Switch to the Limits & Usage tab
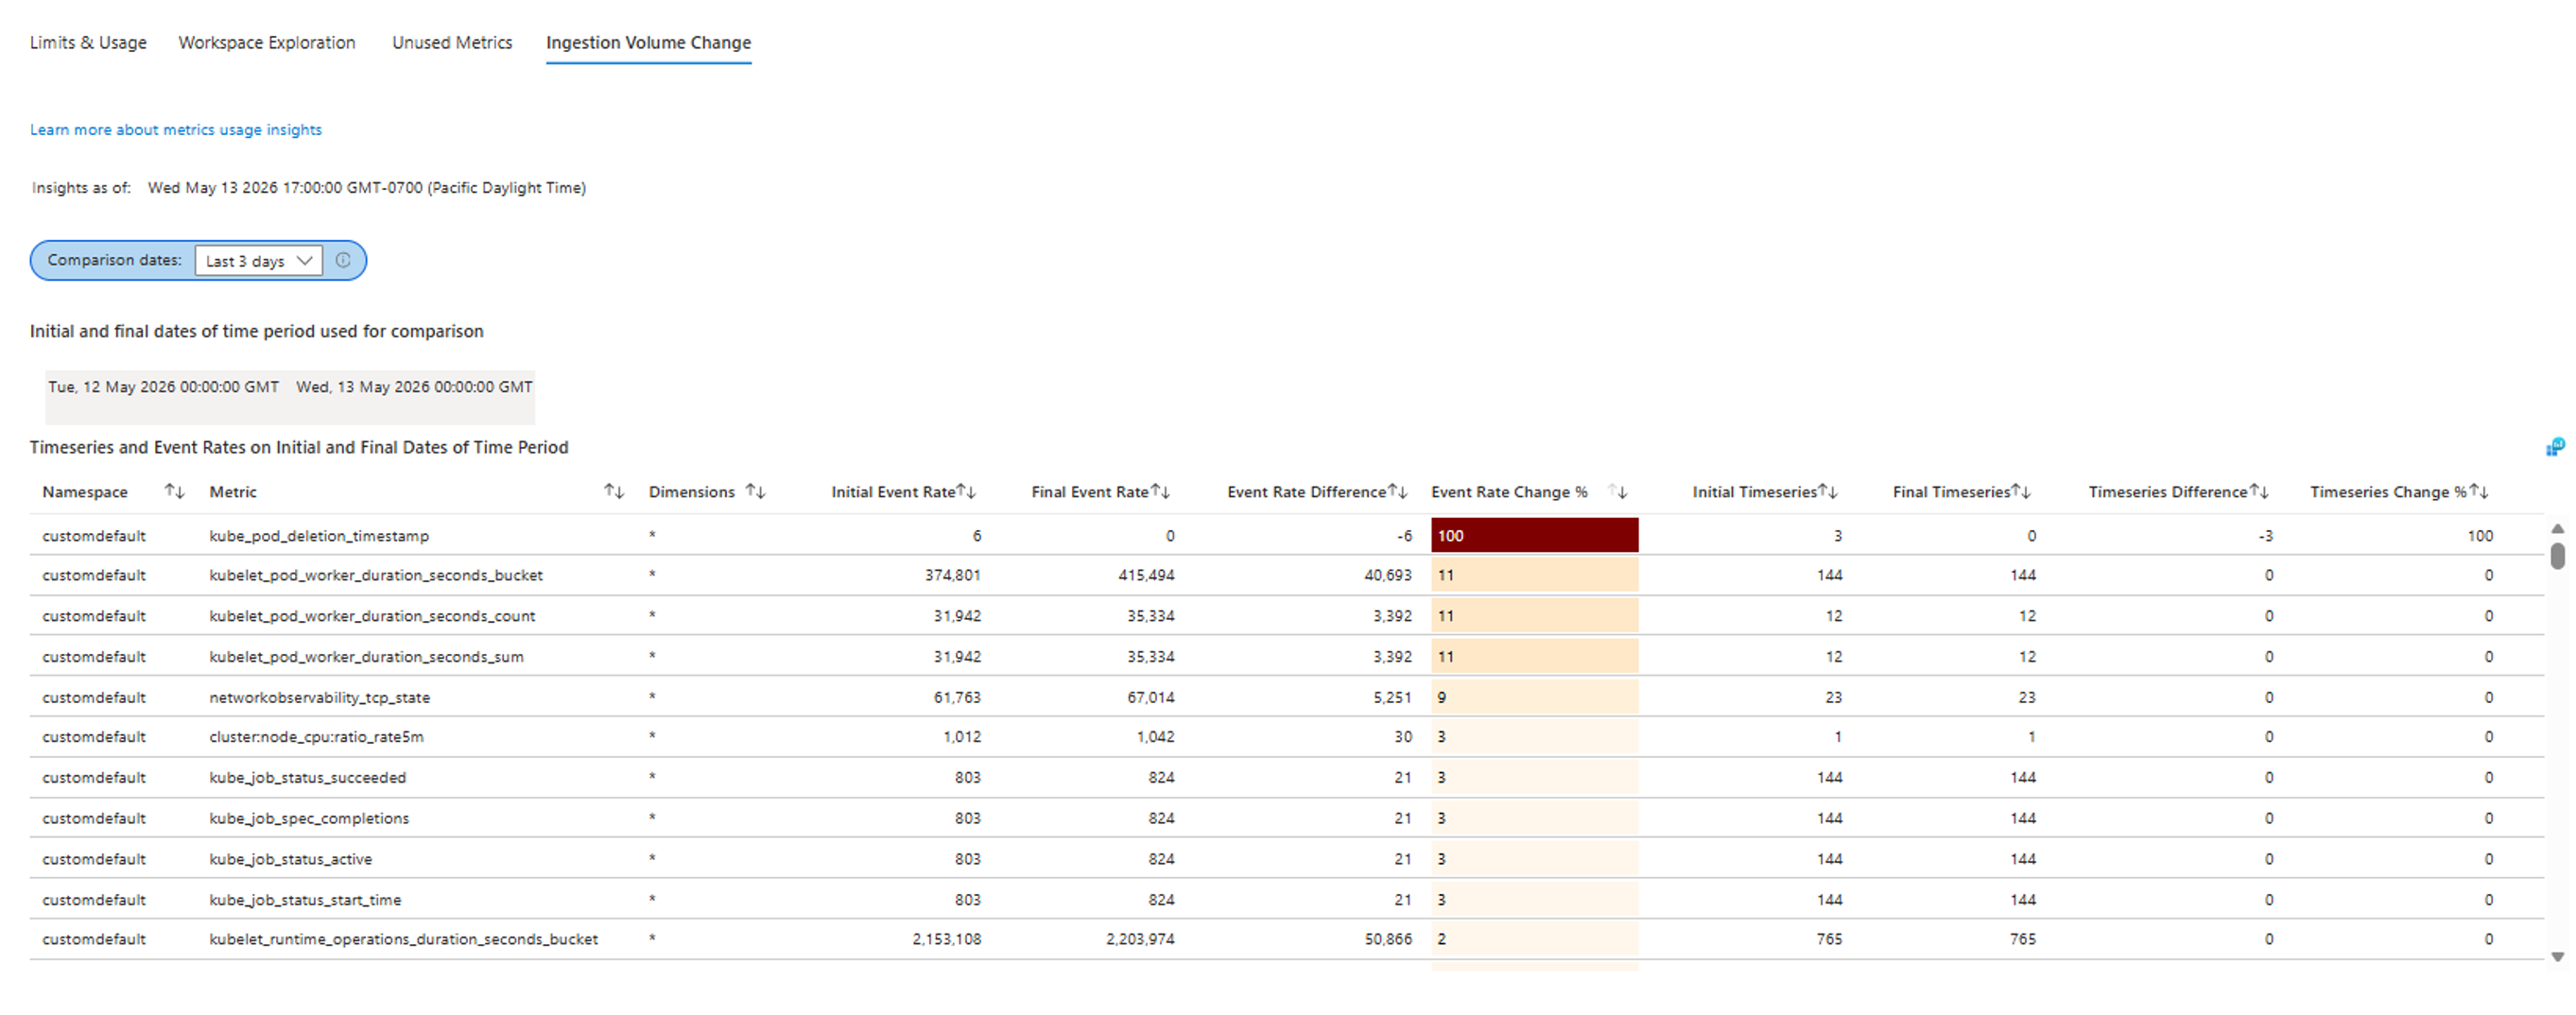Screen dimensions: 2576x1015 (x=88, y=42)
